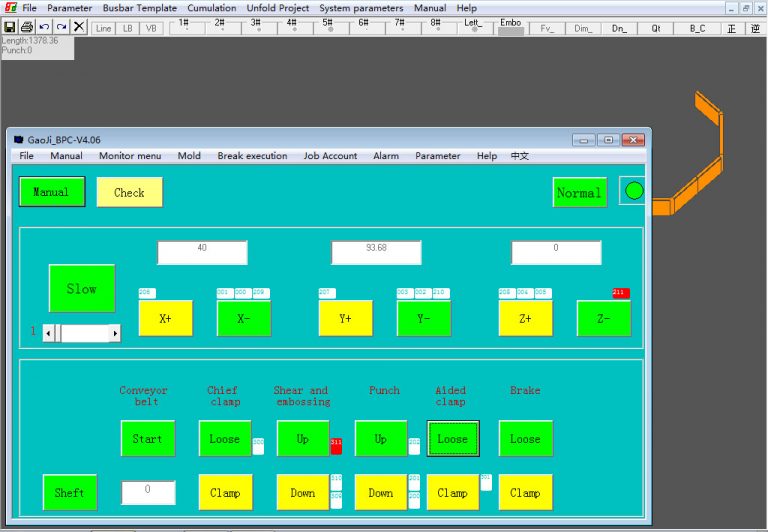The height and width of the screenshot is (532, 768).
Task: Click the Undo arrow icon
Action: pos(44,27)
